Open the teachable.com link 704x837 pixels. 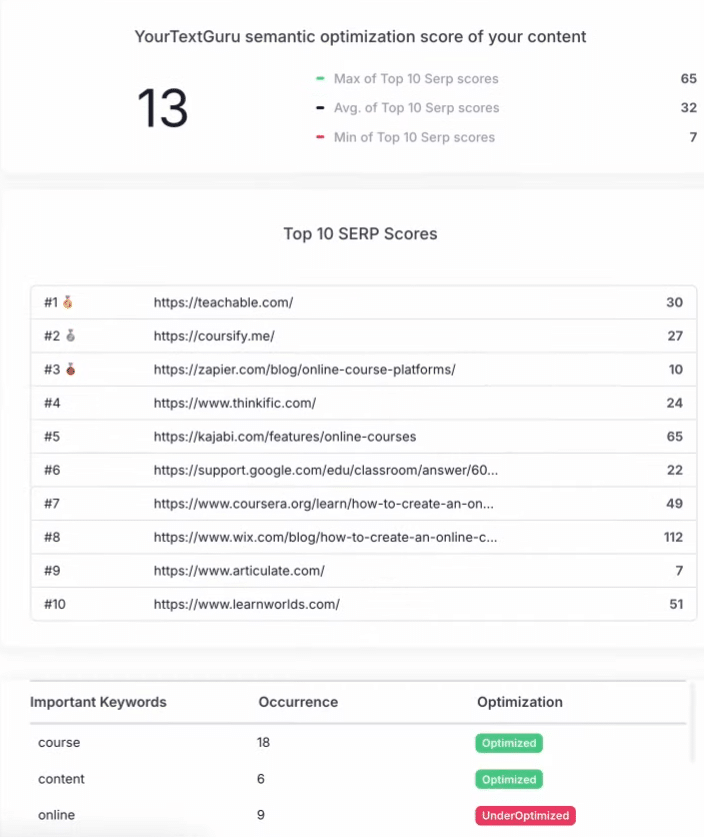point(223,302)
